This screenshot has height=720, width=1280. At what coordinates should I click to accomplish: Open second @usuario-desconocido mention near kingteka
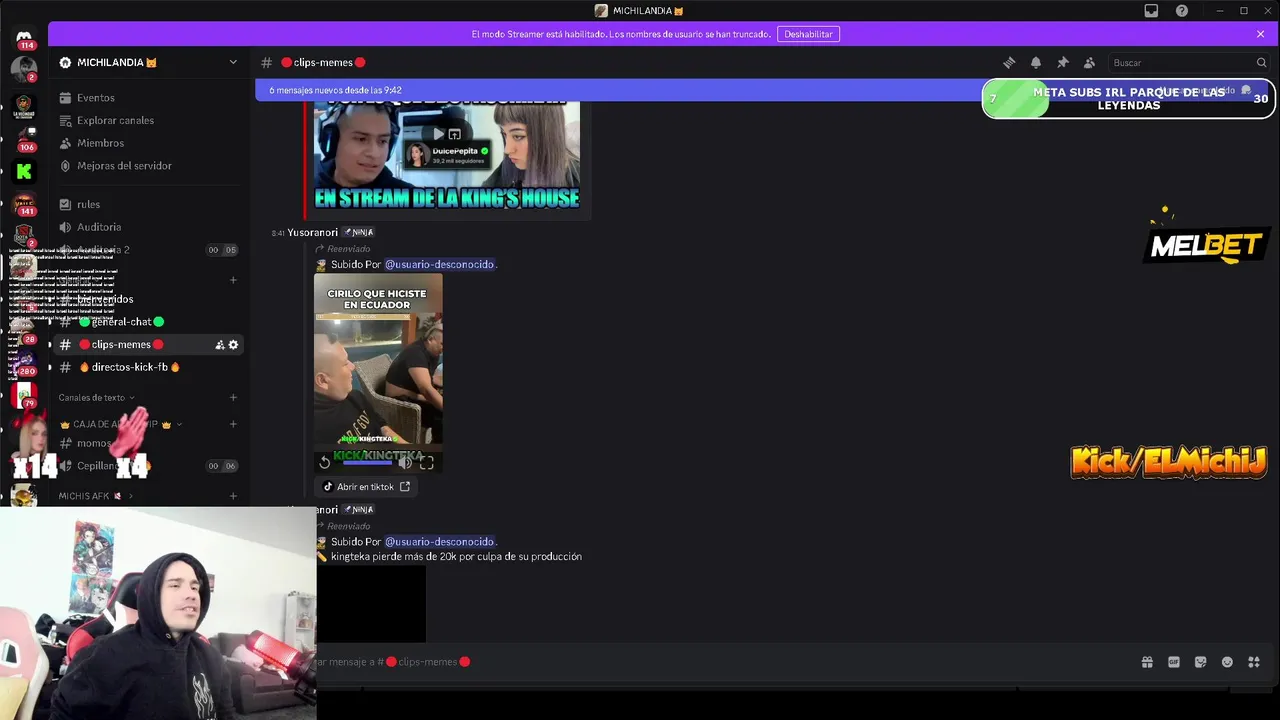click(x=439, y=541)
